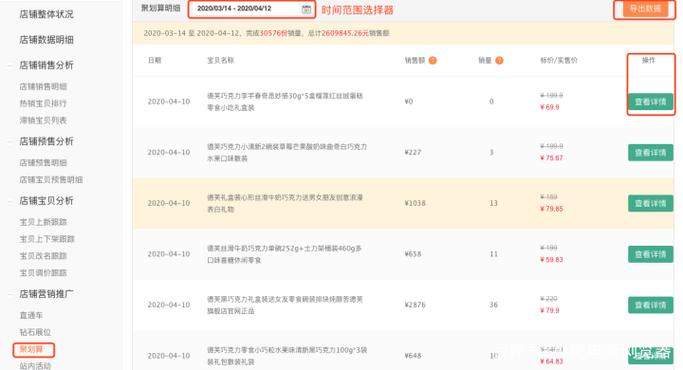The image size is (683, 370).
Task: Collapse the 店铺营销推广 section marker
Action: tap(10, 295)
